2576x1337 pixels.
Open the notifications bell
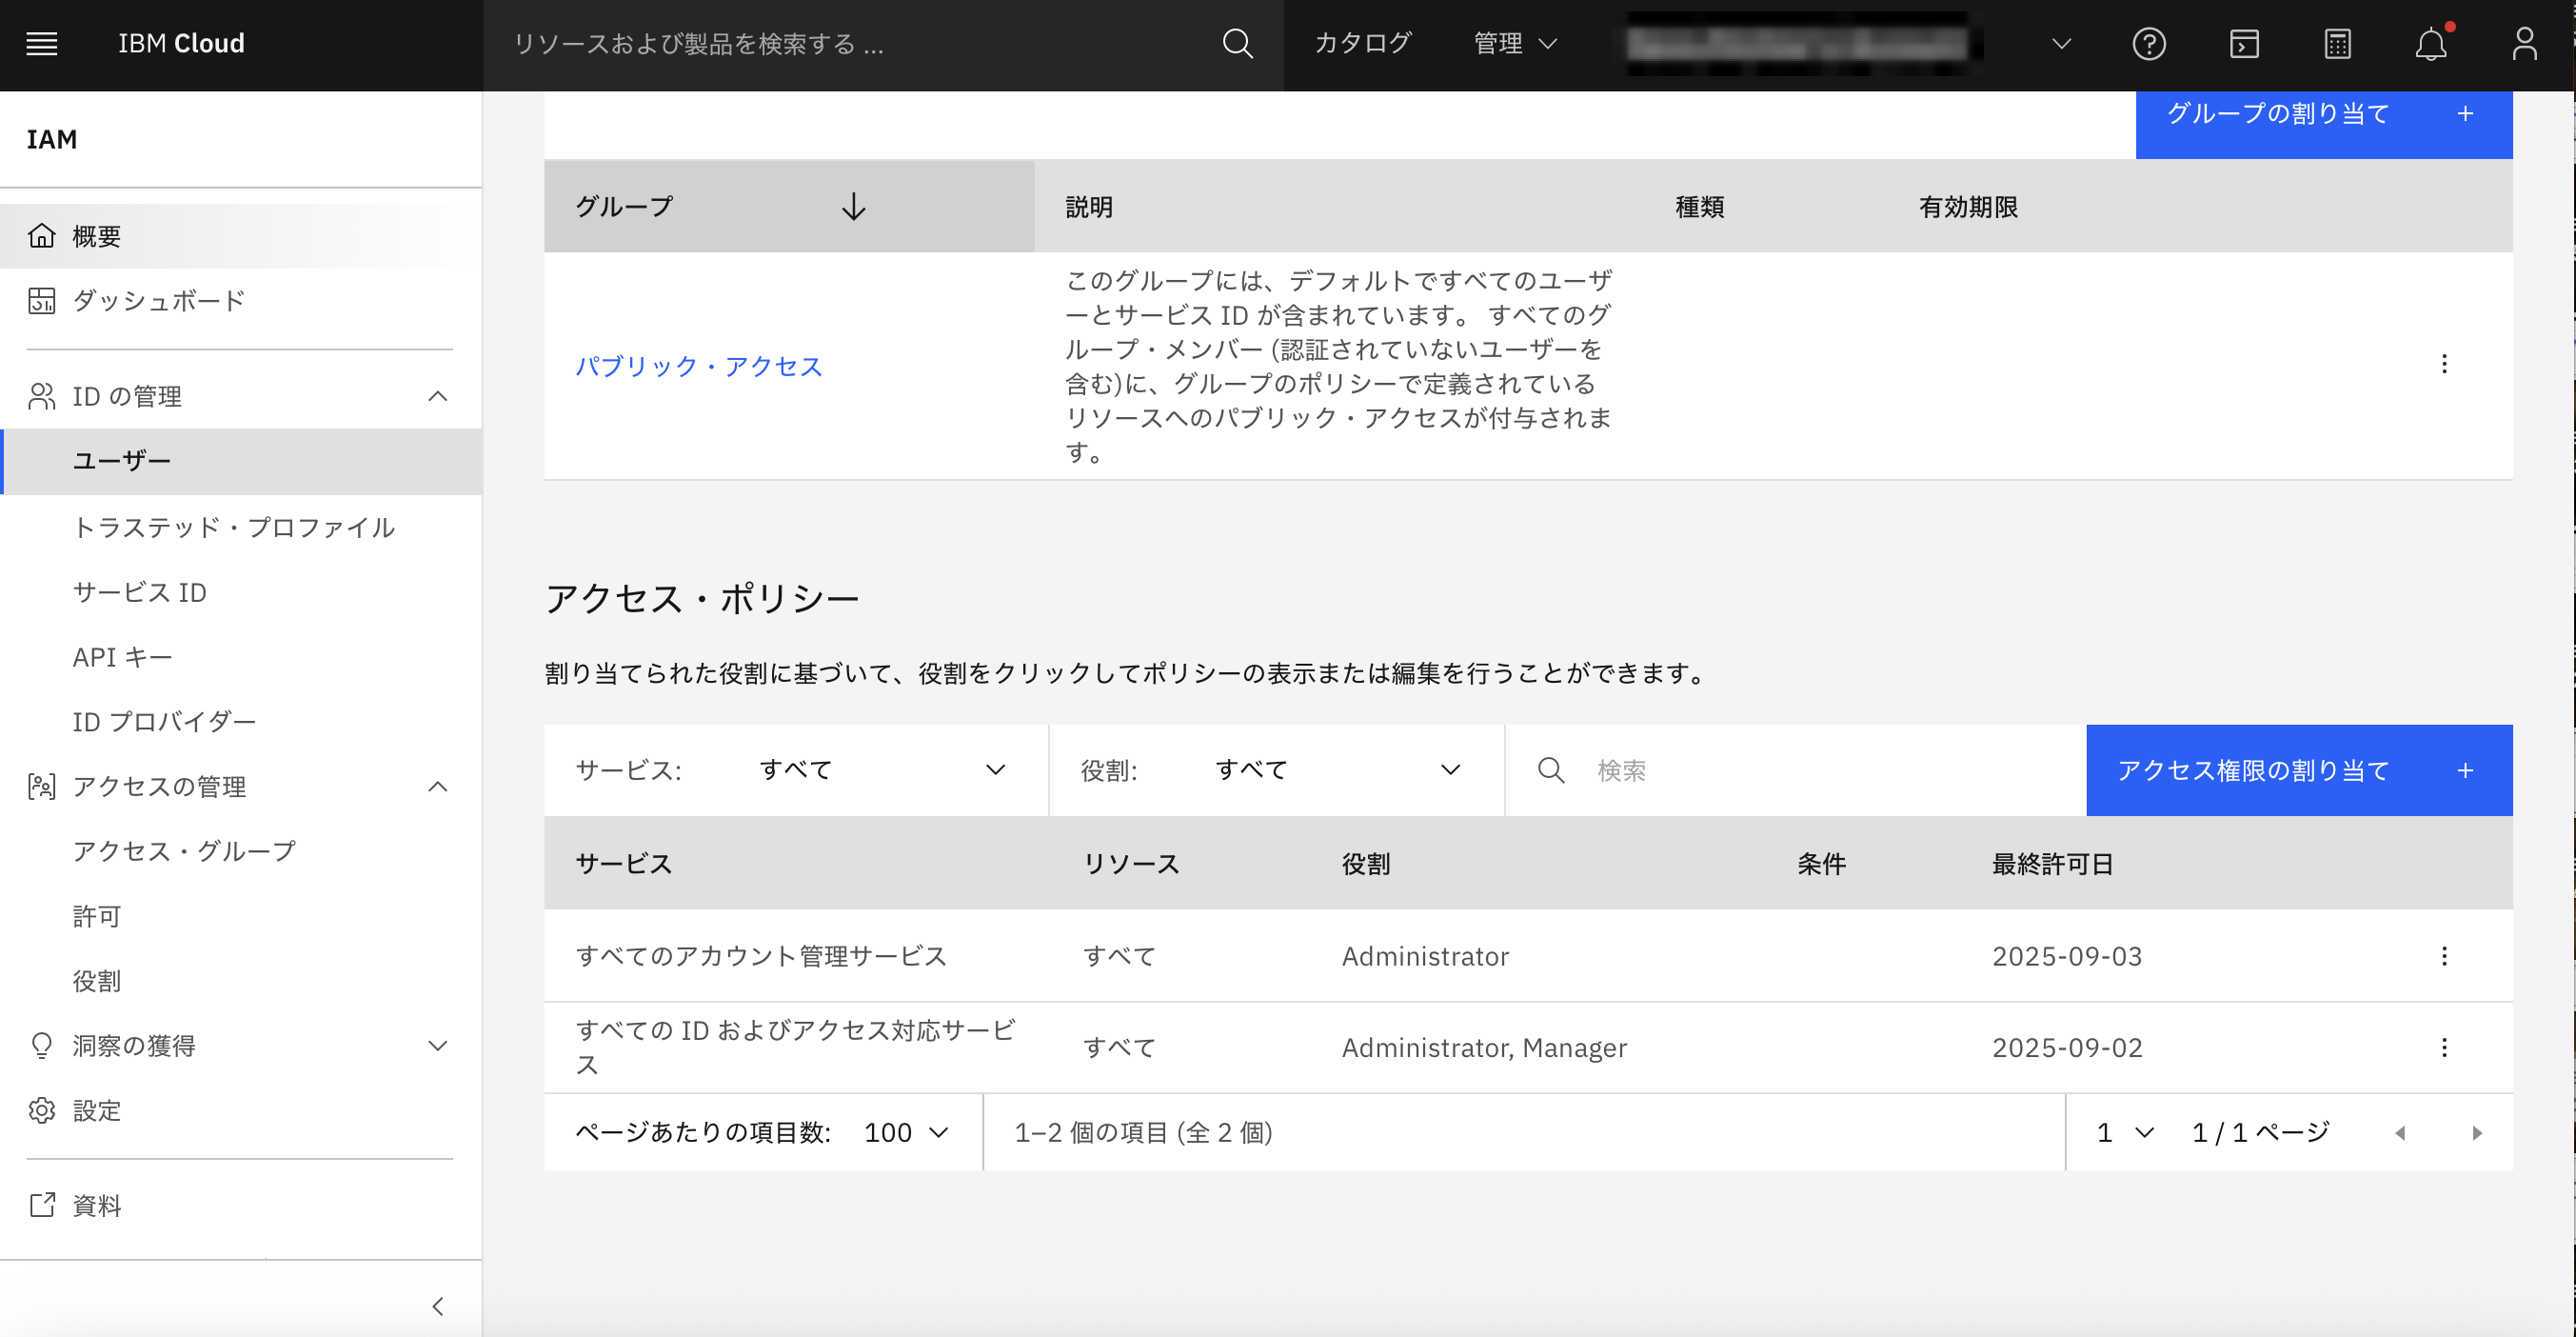click(x=2430, y=44)
